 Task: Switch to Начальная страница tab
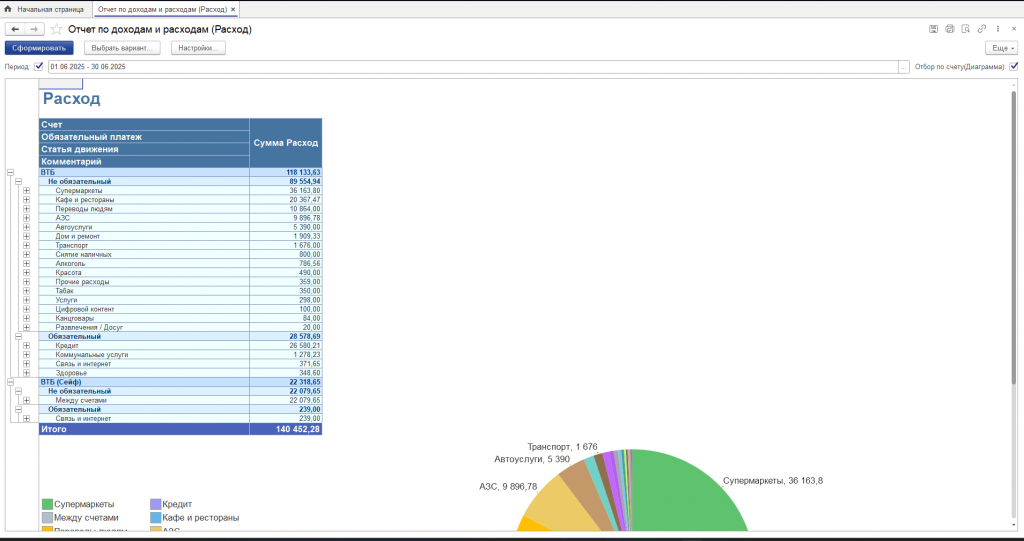click(x=46, y=9)
